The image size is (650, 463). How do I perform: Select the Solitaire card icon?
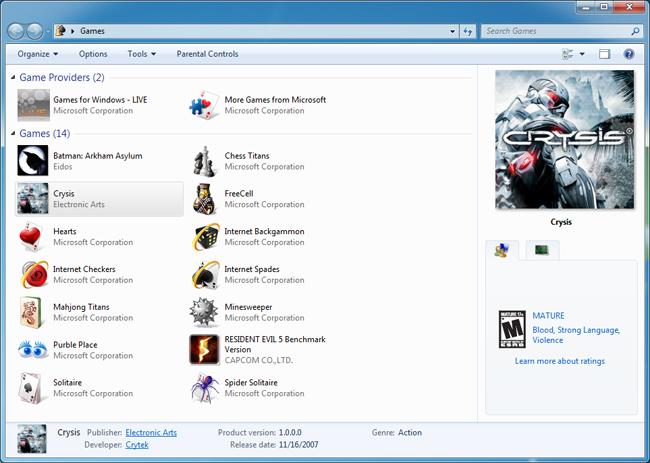(x=31, y=388)
